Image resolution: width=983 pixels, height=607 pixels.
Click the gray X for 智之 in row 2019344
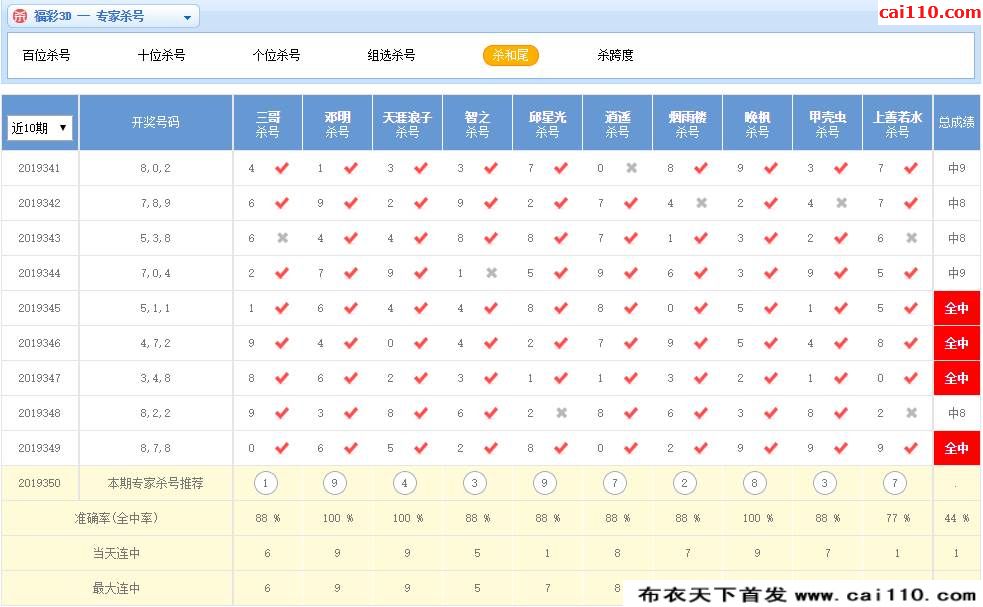(492, 273)
